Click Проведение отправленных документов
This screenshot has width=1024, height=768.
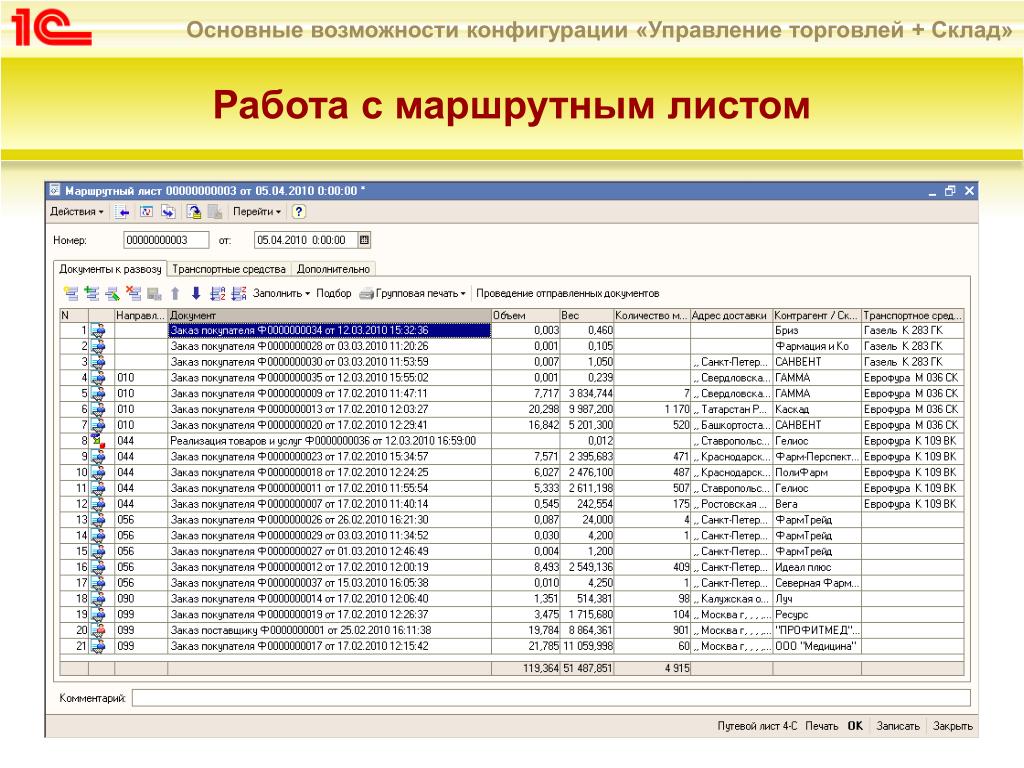click(x=568, y=293)
